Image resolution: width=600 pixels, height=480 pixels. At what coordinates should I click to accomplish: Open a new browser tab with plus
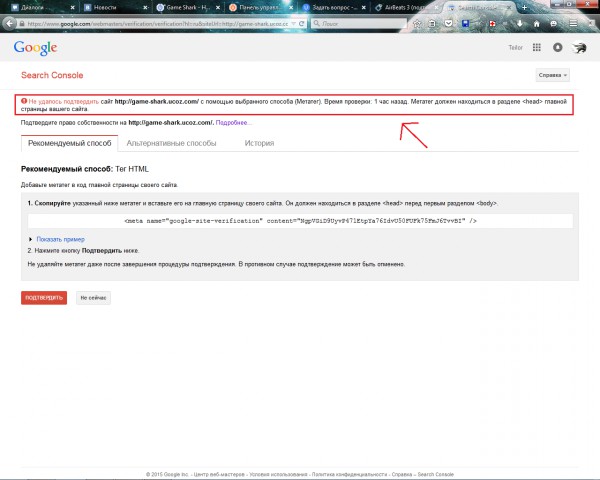[524, 7]
